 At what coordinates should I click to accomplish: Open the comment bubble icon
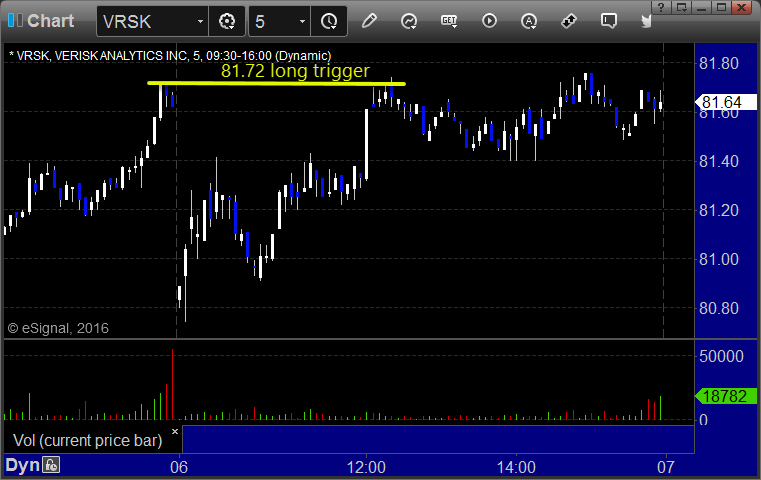[x=609, y=21]
